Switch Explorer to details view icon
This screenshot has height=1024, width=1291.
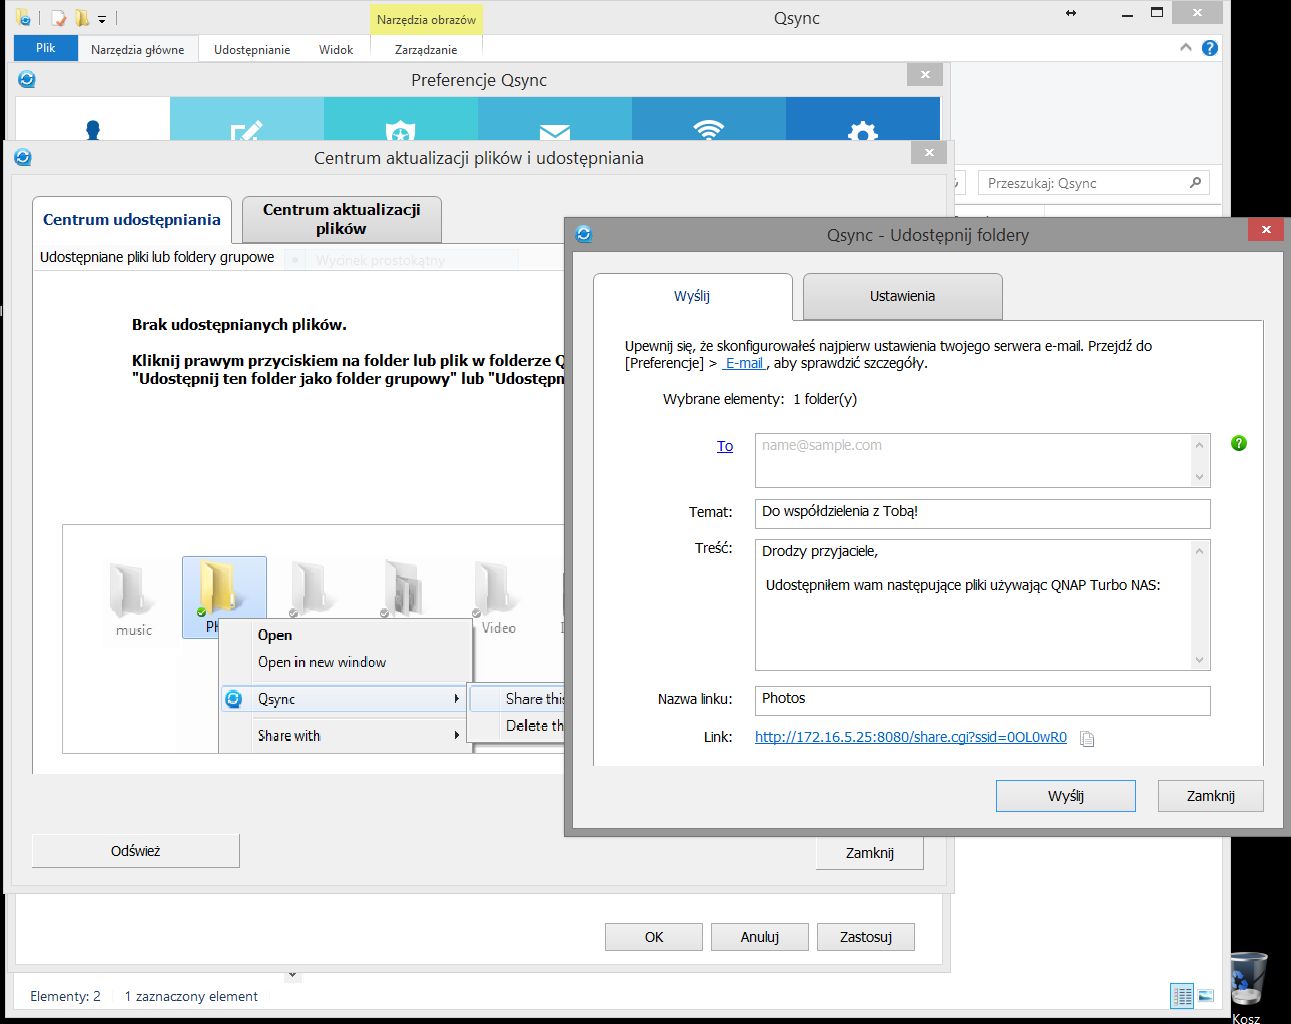[1183, 996]
